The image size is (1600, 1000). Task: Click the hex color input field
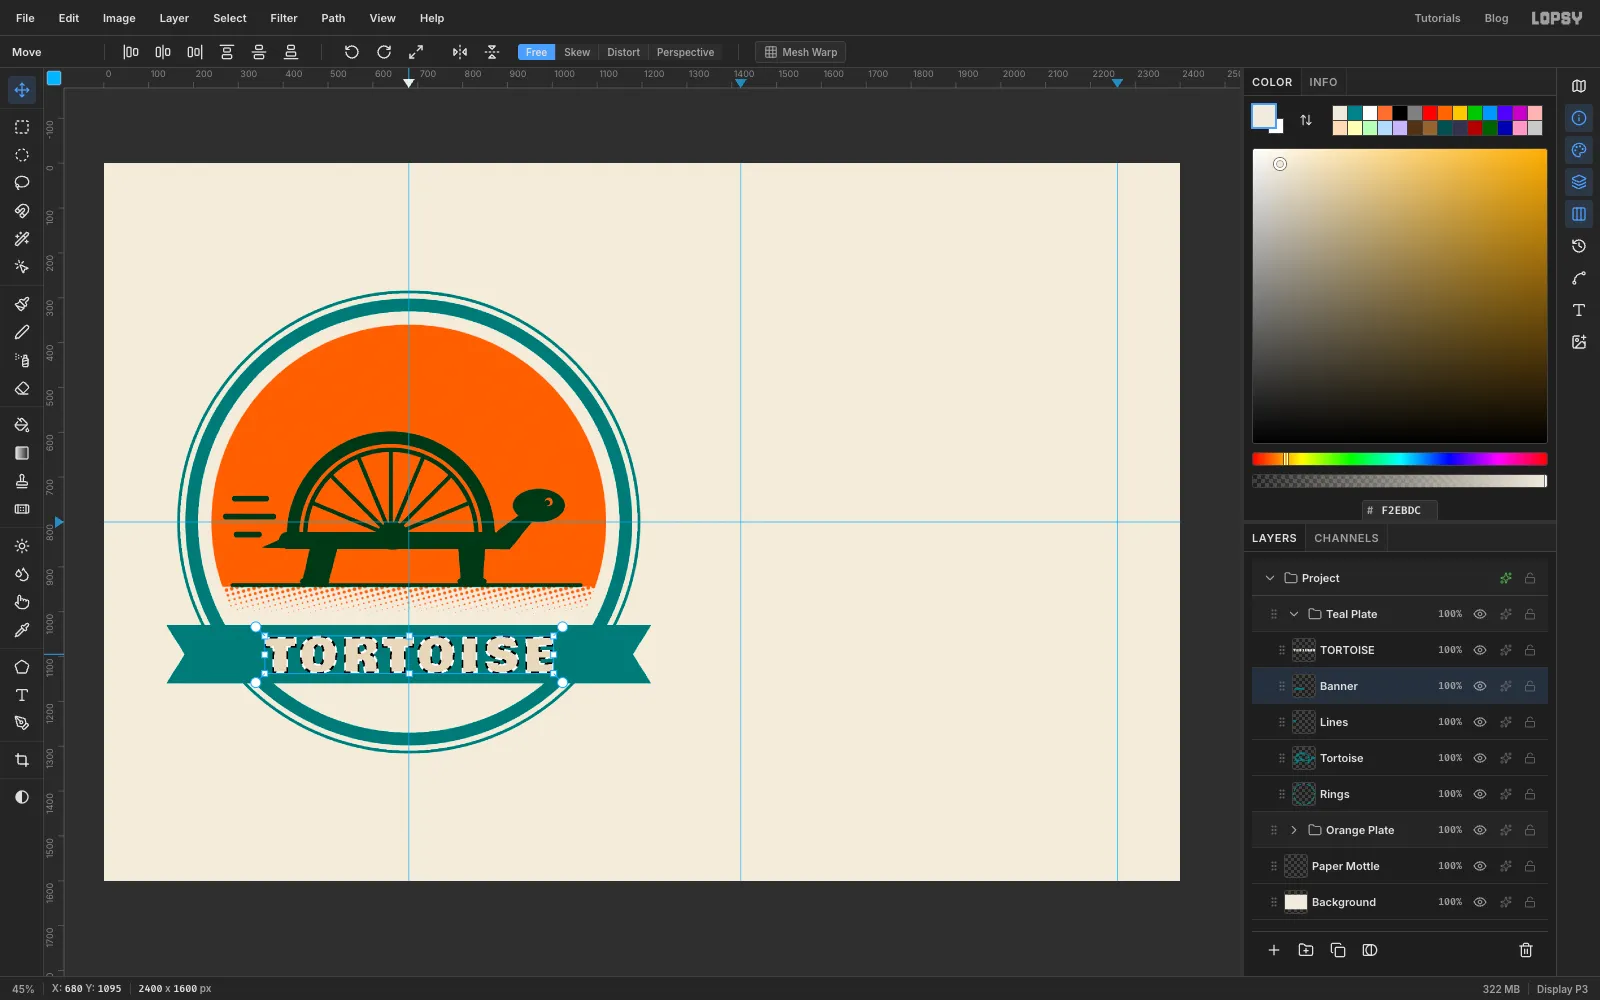(x=1400, y=510)
